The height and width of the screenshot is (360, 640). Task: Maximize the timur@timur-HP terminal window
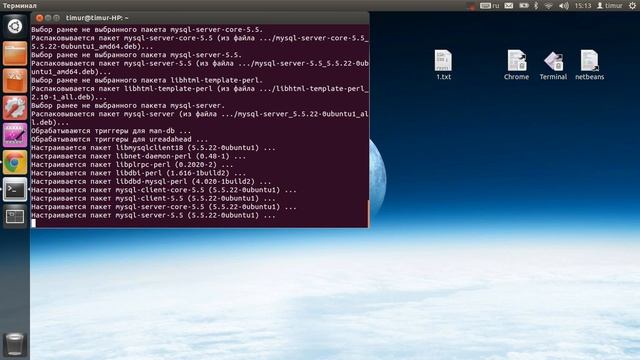coord(57,18)
